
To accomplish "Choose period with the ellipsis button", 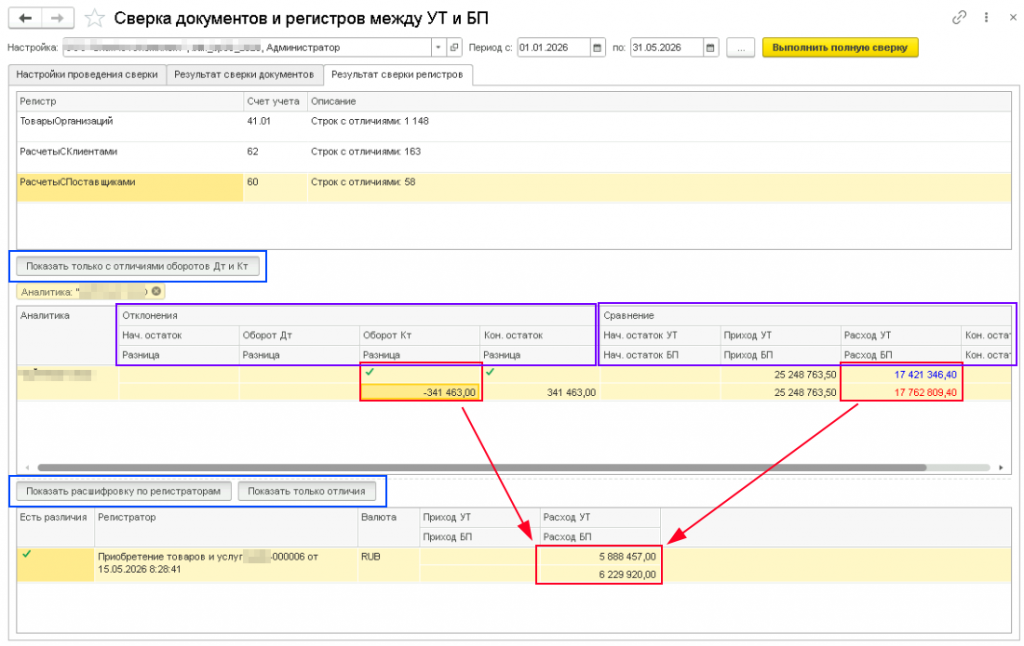I will 741,48.
